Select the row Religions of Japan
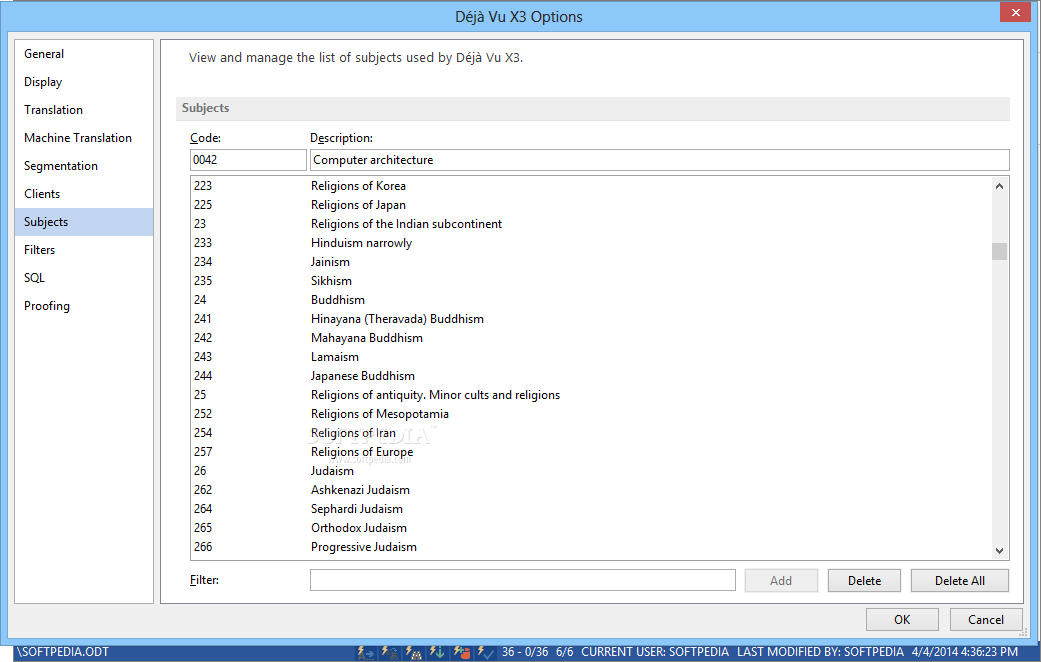 click(591, 205)
